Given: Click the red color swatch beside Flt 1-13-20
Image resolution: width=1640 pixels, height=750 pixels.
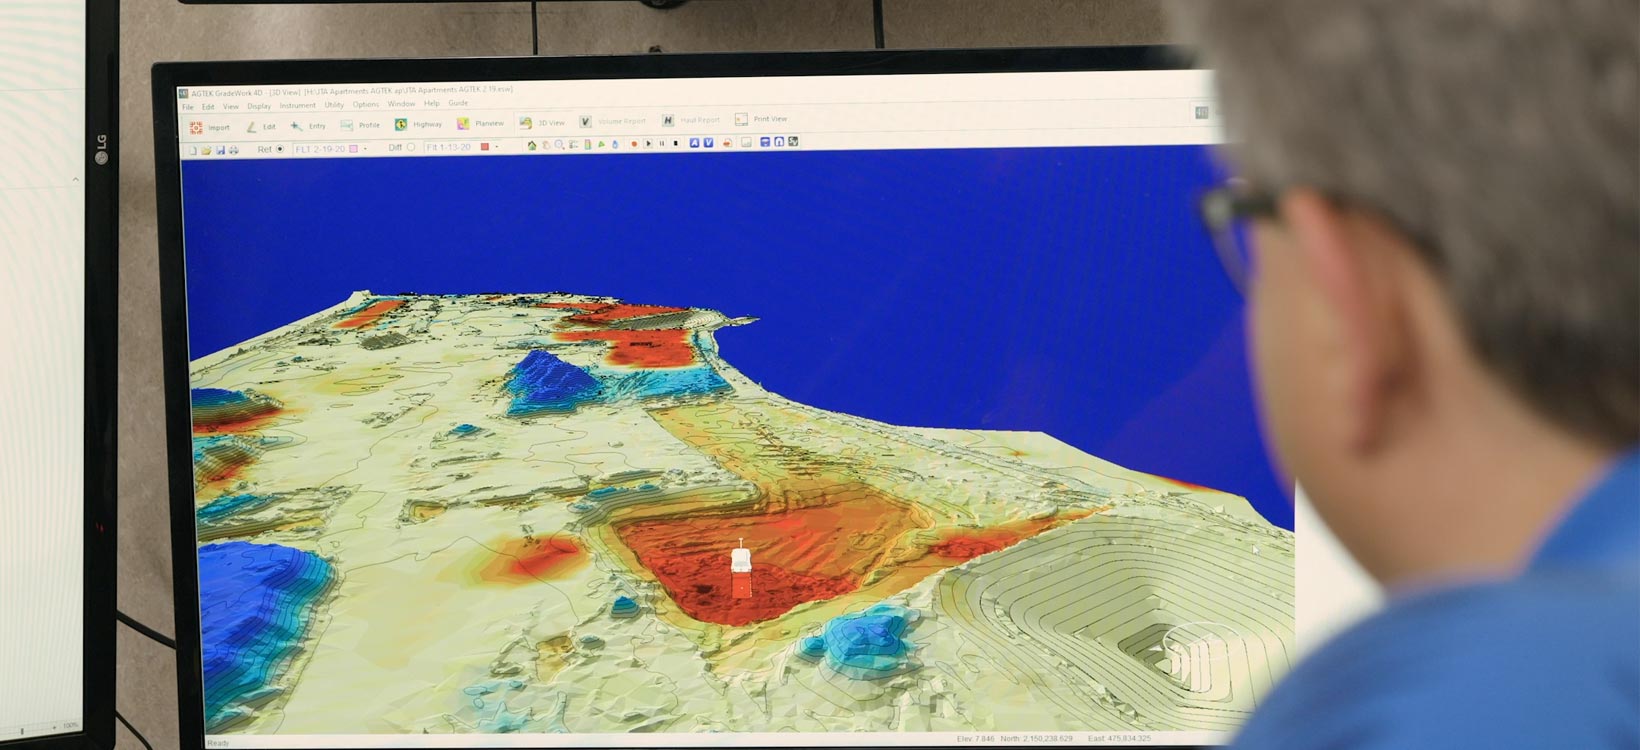Looking at the screenshot, I should click(x=485, y=147).
